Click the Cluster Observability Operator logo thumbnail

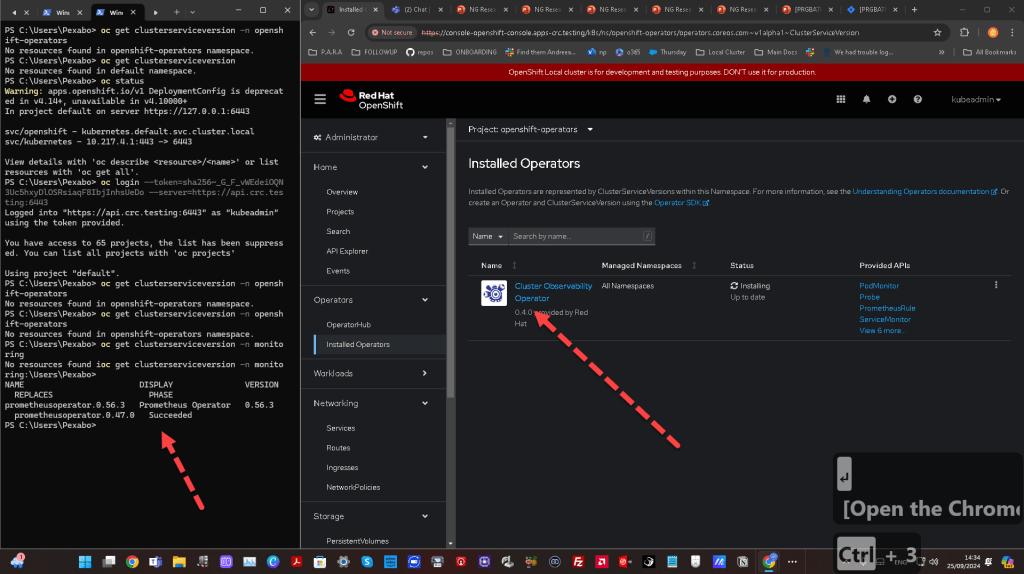click(494, 293)
